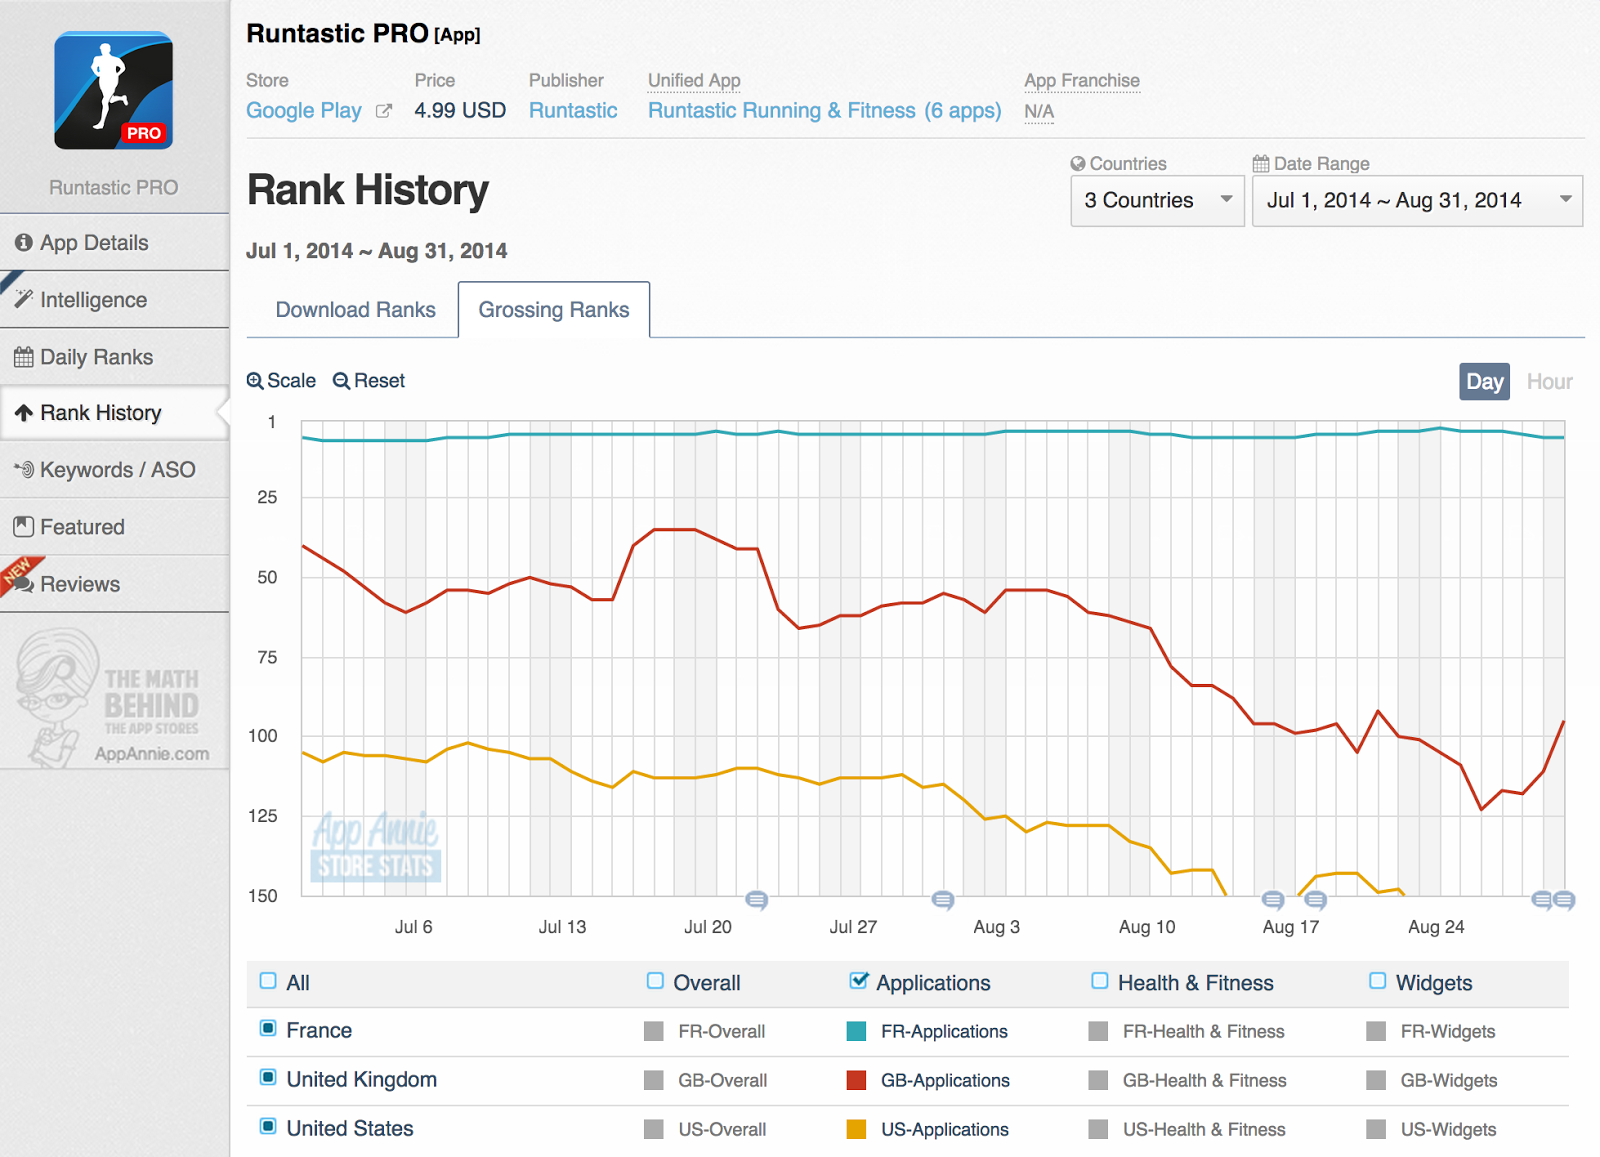
Task: Click the Reset magnifier icon
Action: pyautogui.click(x=341, y=381)
